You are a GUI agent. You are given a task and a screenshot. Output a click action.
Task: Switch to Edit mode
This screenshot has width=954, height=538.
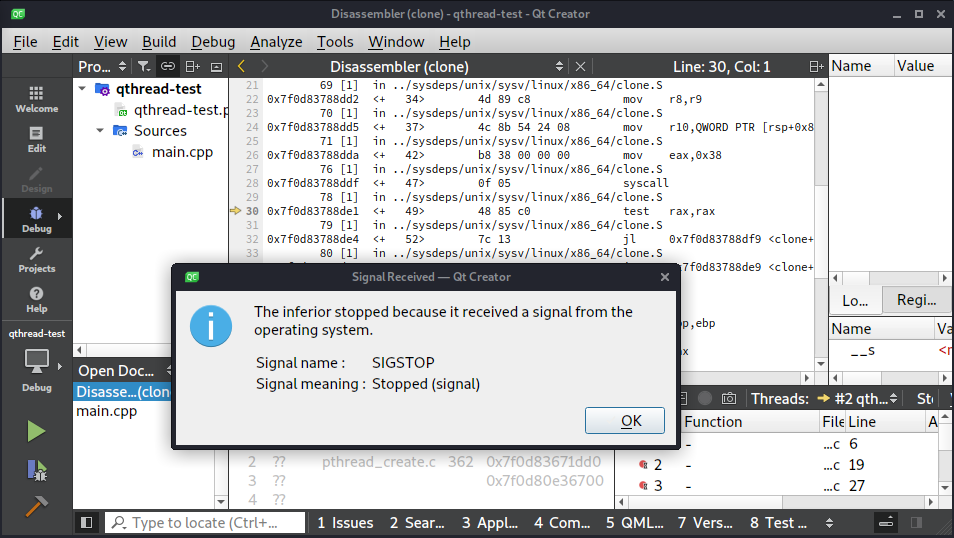coord(36,138)
